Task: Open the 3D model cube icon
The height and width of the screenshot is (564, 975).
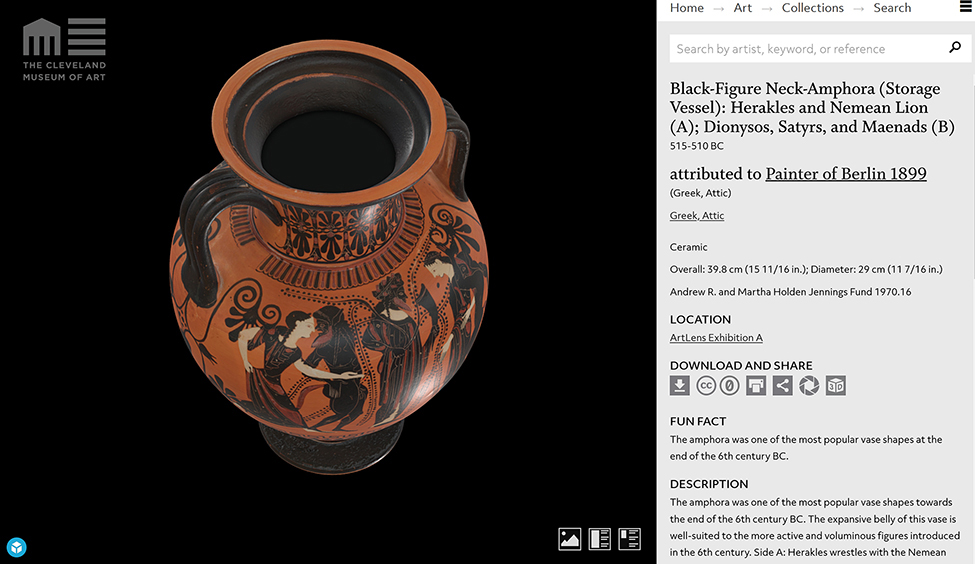Action: (x=836, y=386)
